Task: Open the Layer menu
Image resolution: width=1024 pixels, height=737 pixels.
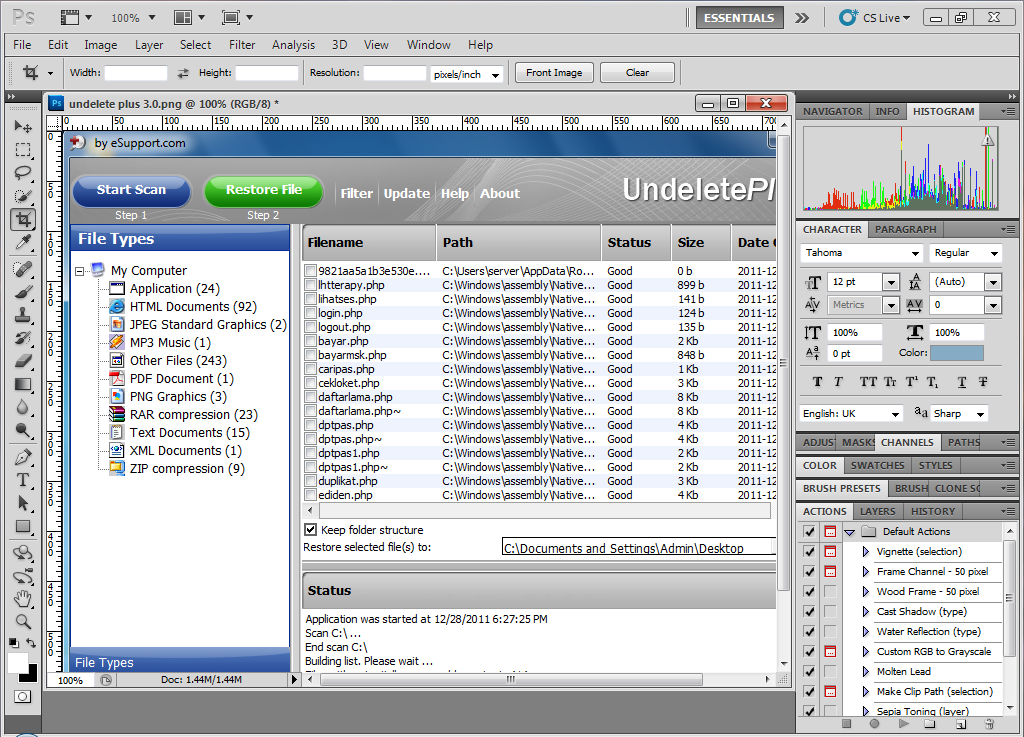Action: point(149,45)
